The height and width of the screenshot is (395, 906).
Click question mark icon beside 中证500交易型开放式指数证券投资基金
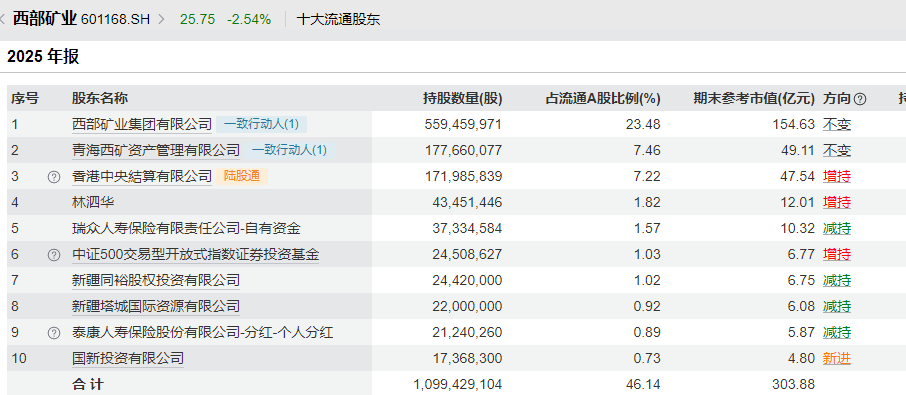coord(54,255)
